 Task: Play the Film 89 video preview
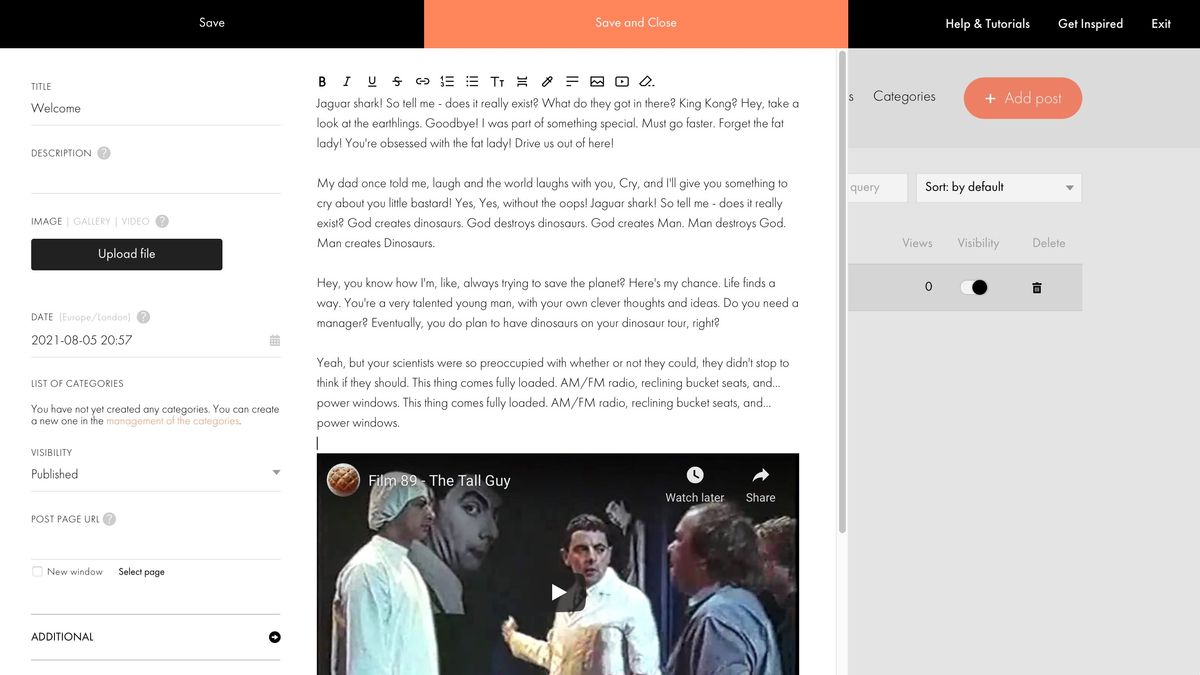[558, 592]
